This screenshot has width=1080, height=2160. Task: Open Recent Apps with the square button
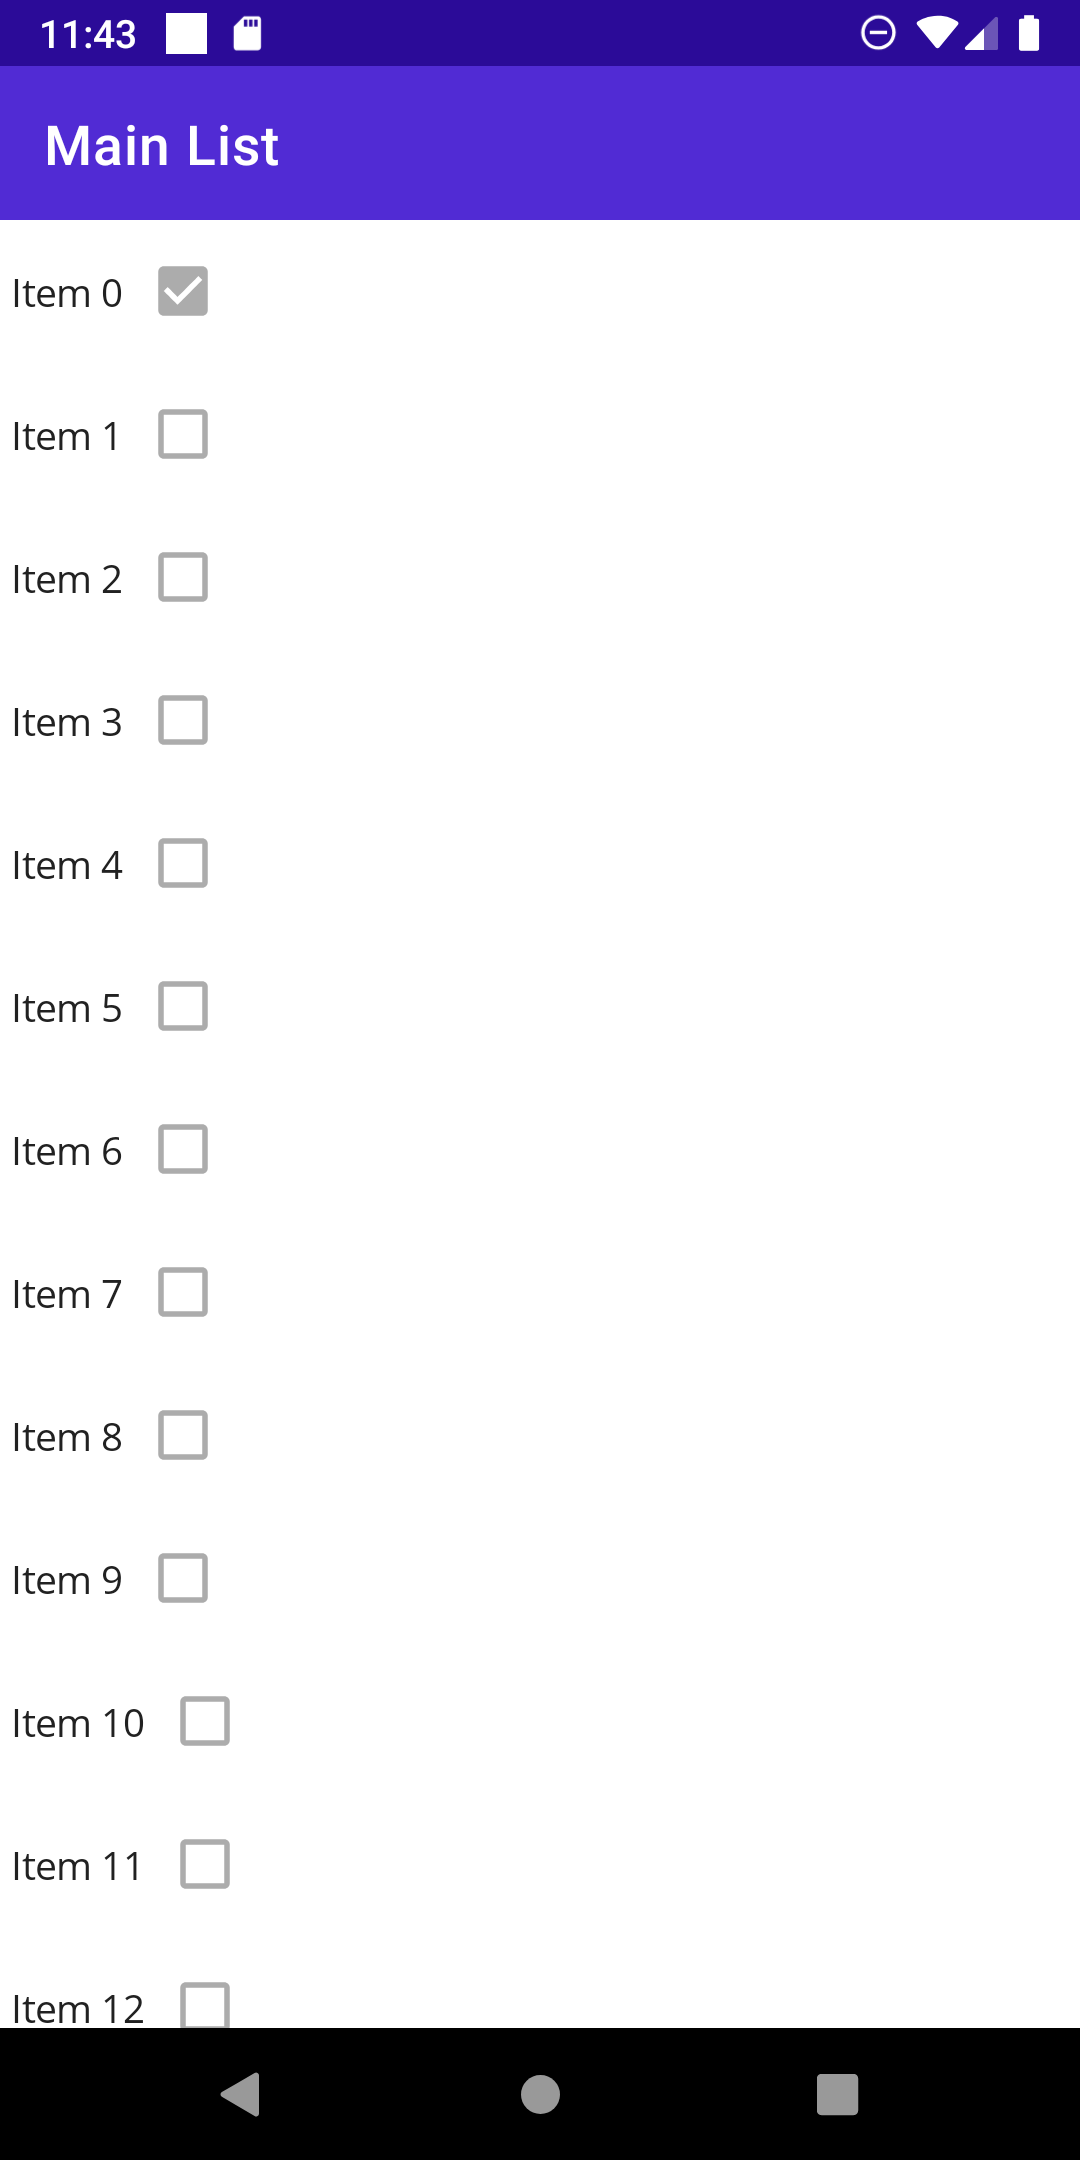tap(838, 2094)
